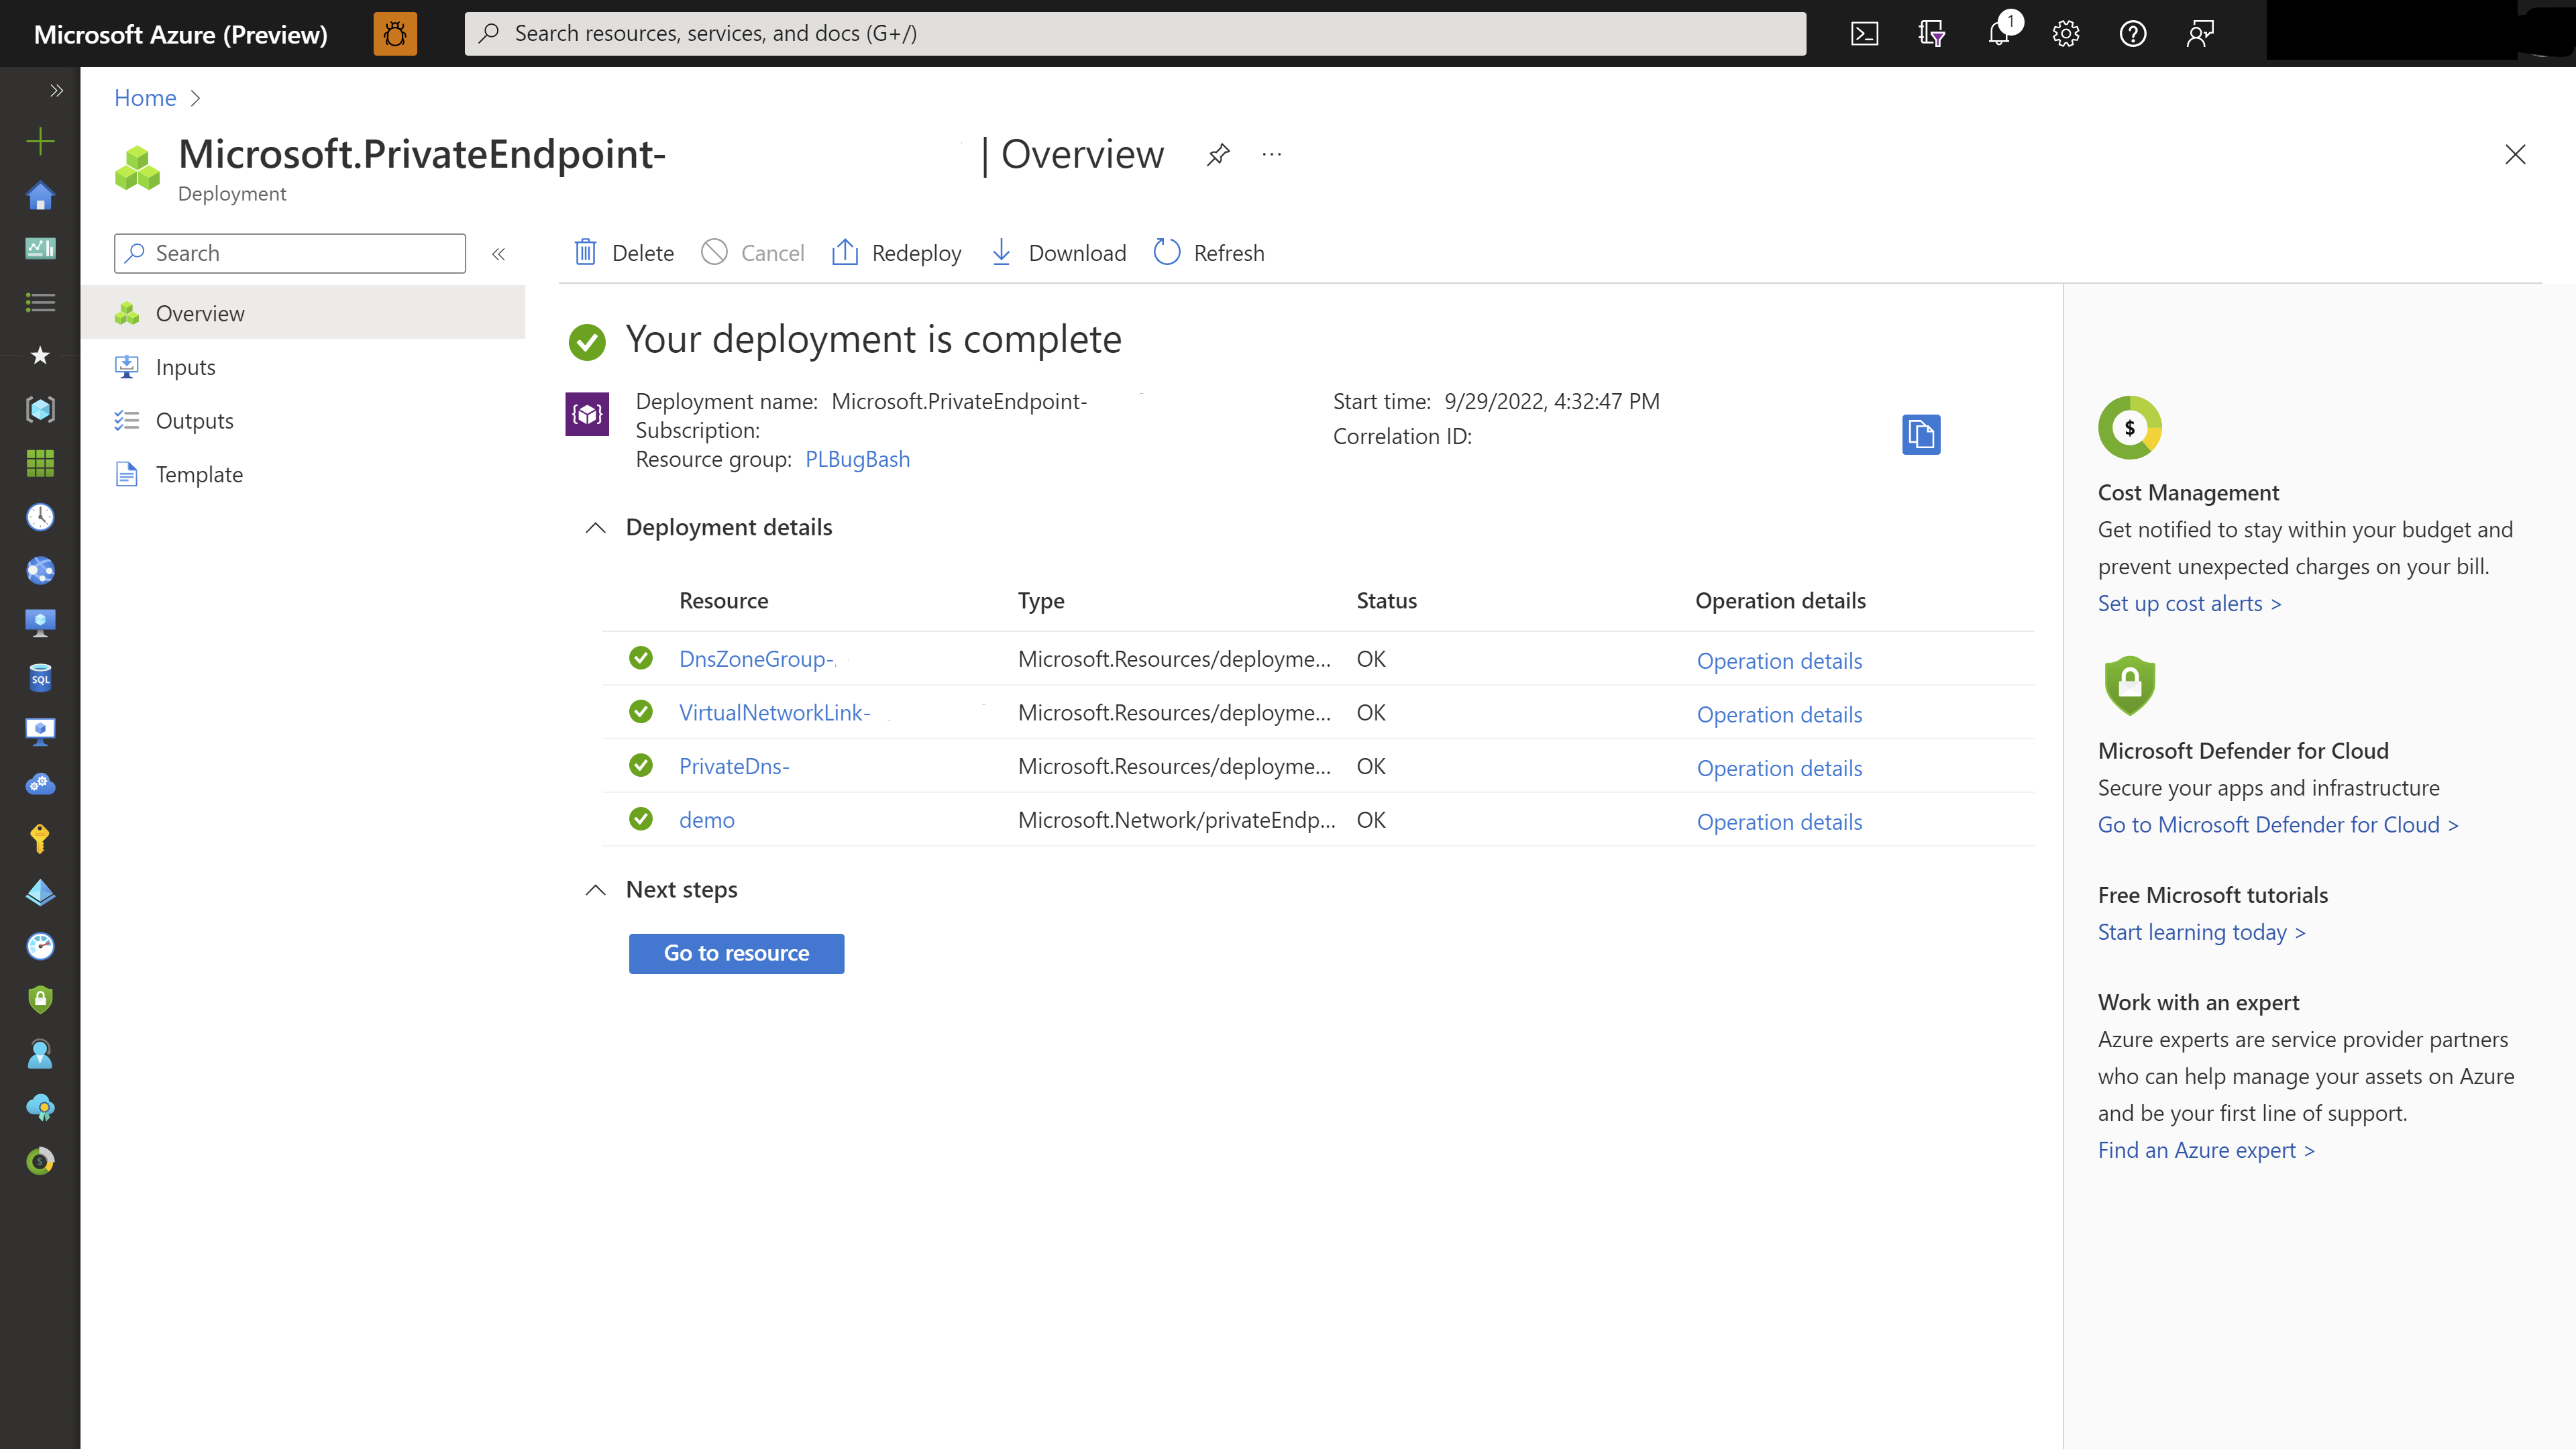Collapse the left menu with the double chevron

[498, 253]
